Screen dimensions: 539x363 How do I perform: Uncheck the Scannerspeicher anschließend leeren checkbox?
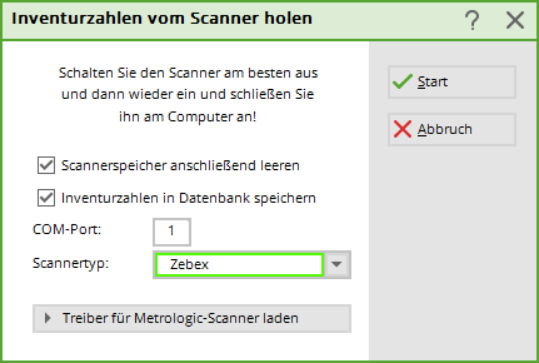[46, 165]
